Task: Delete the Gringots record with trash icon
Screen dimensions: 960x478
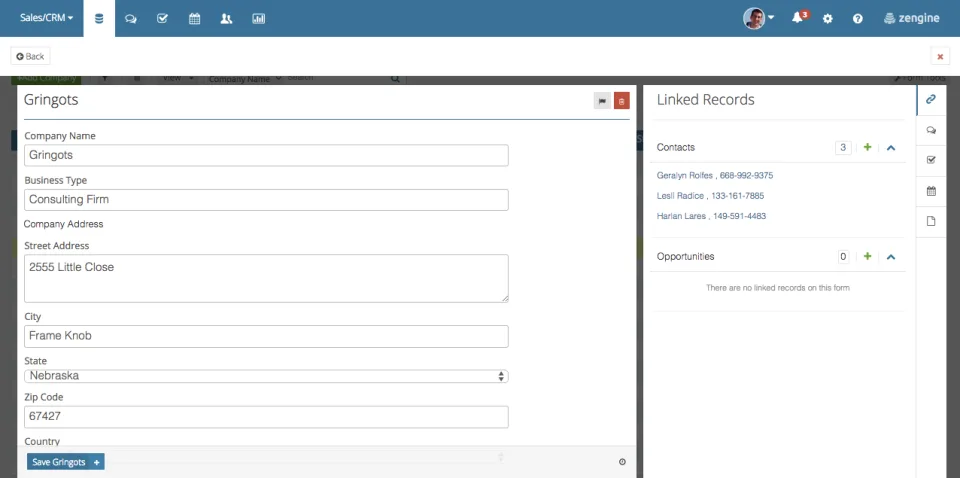Action: pos(621,102)
